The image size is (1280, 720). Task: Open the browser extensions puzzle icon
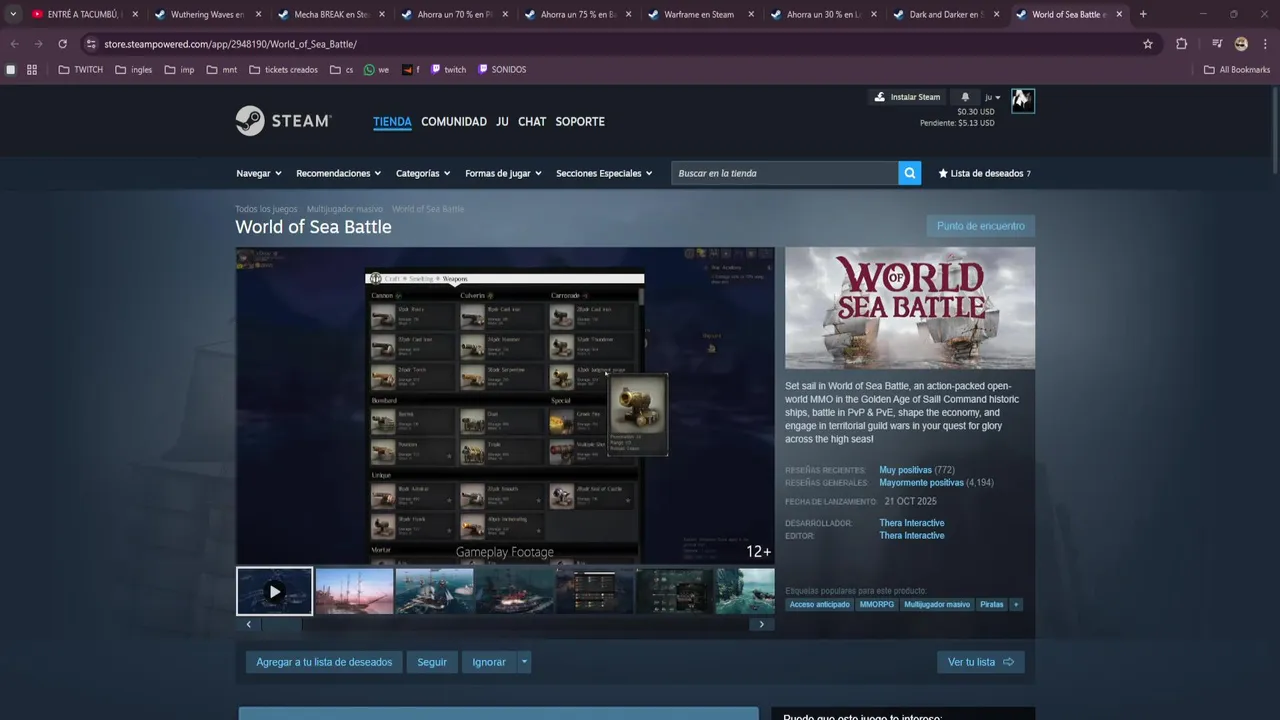(x=1181, y=44)
